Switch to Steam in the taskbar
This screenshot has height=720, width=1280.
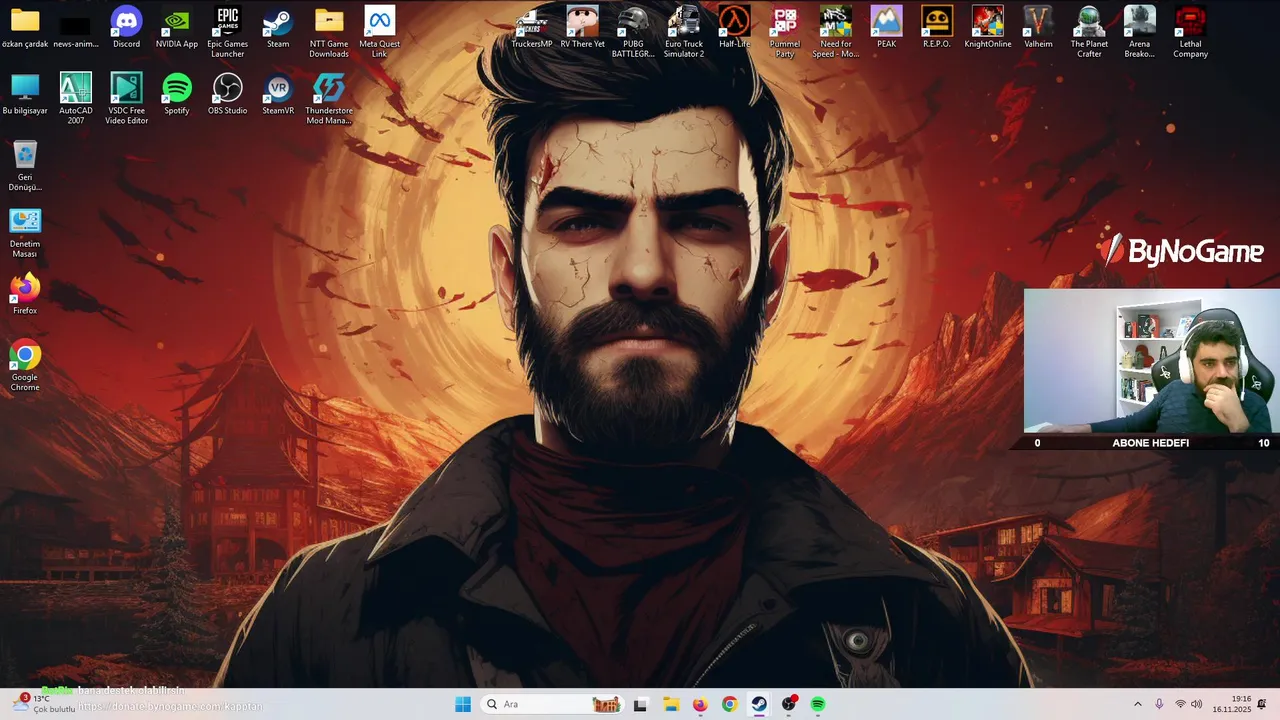759,704
